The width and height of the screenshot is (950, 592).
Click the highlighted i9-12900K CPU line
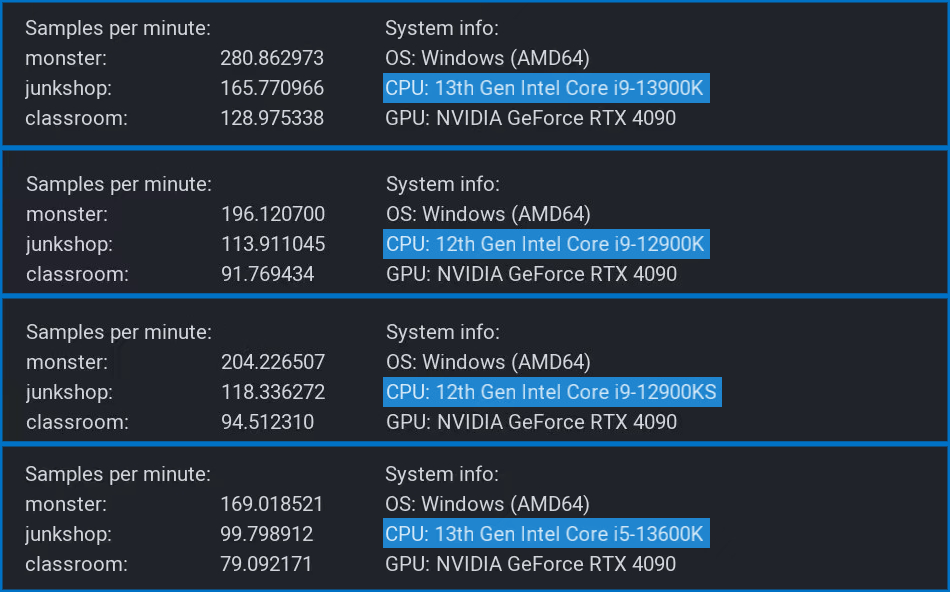(x=546, y=244)
